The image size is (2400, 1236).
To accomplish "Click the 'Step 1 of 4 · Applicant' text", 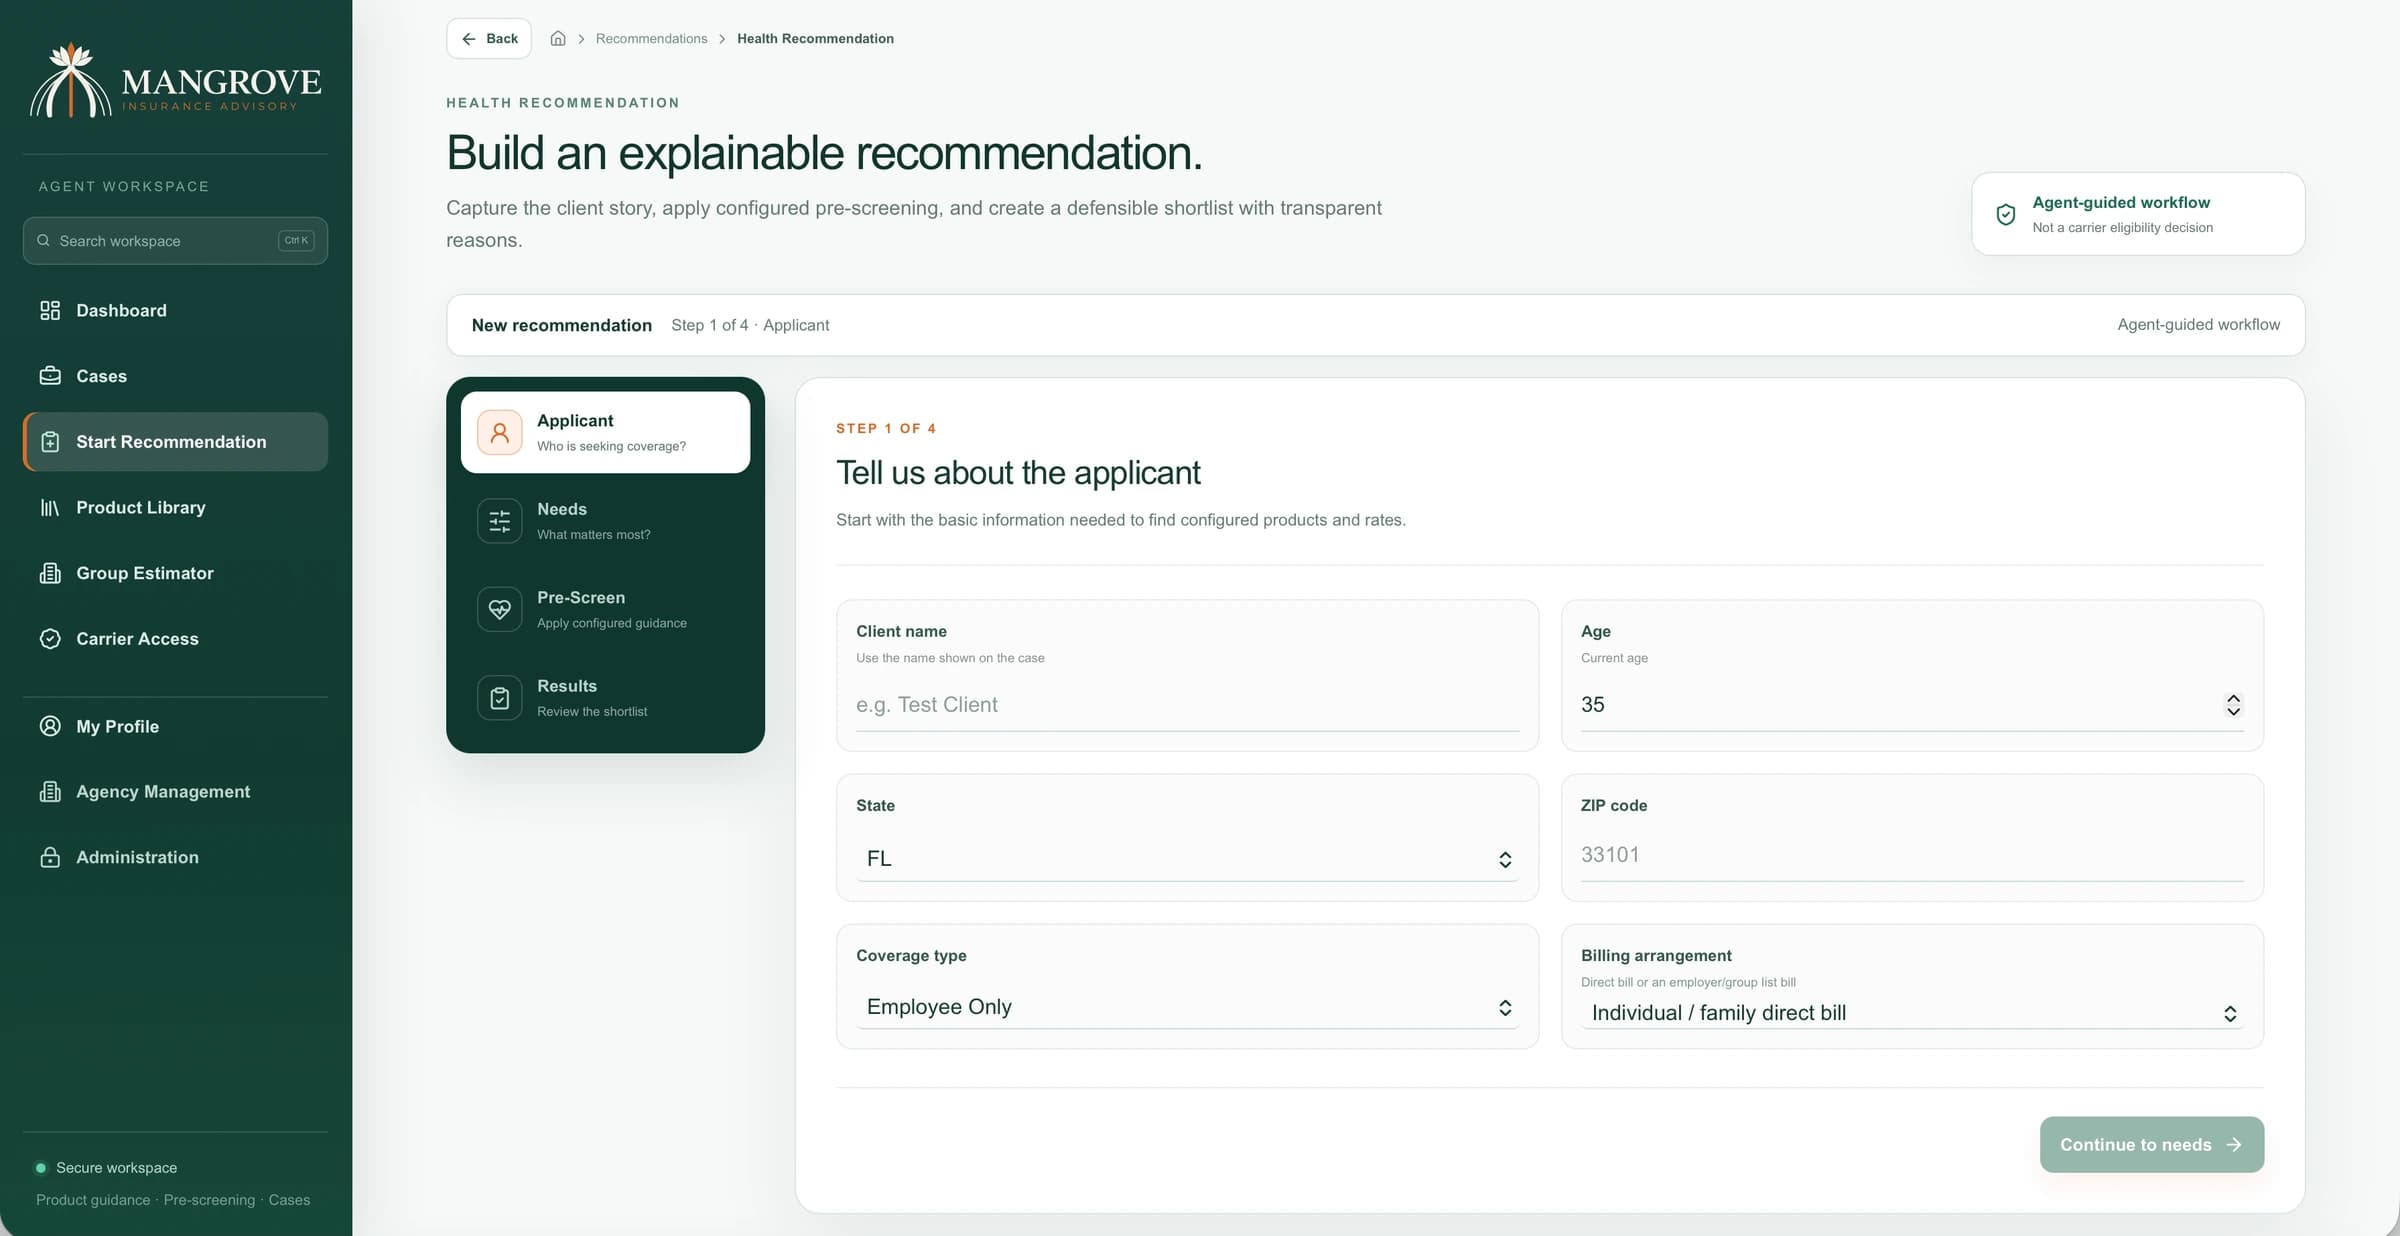I will 750,325.
